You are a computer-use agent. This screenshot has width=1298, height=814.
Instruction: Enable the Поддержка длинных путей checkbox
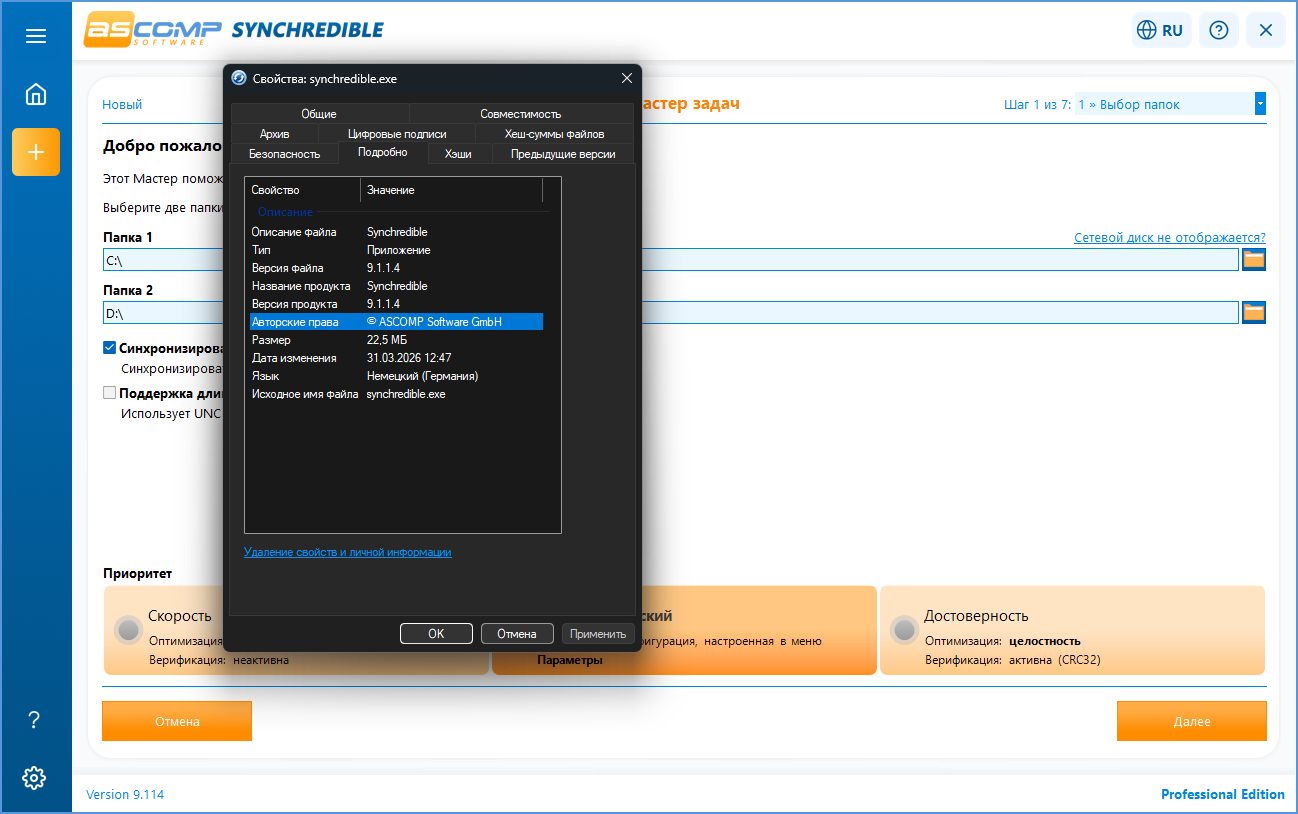click(x=110, y=393)
